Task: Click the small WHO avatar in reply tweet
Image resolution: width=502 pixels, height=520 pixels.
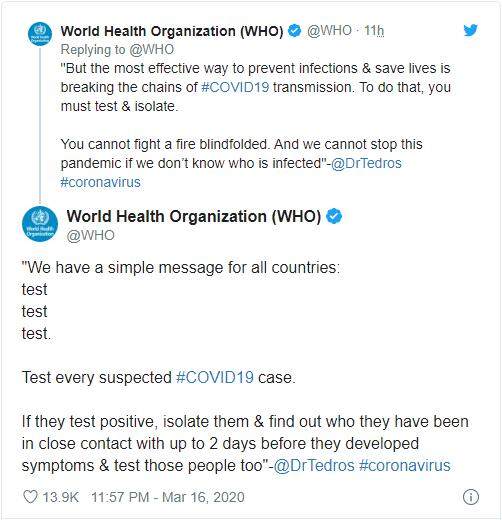Action: (40, 34)
